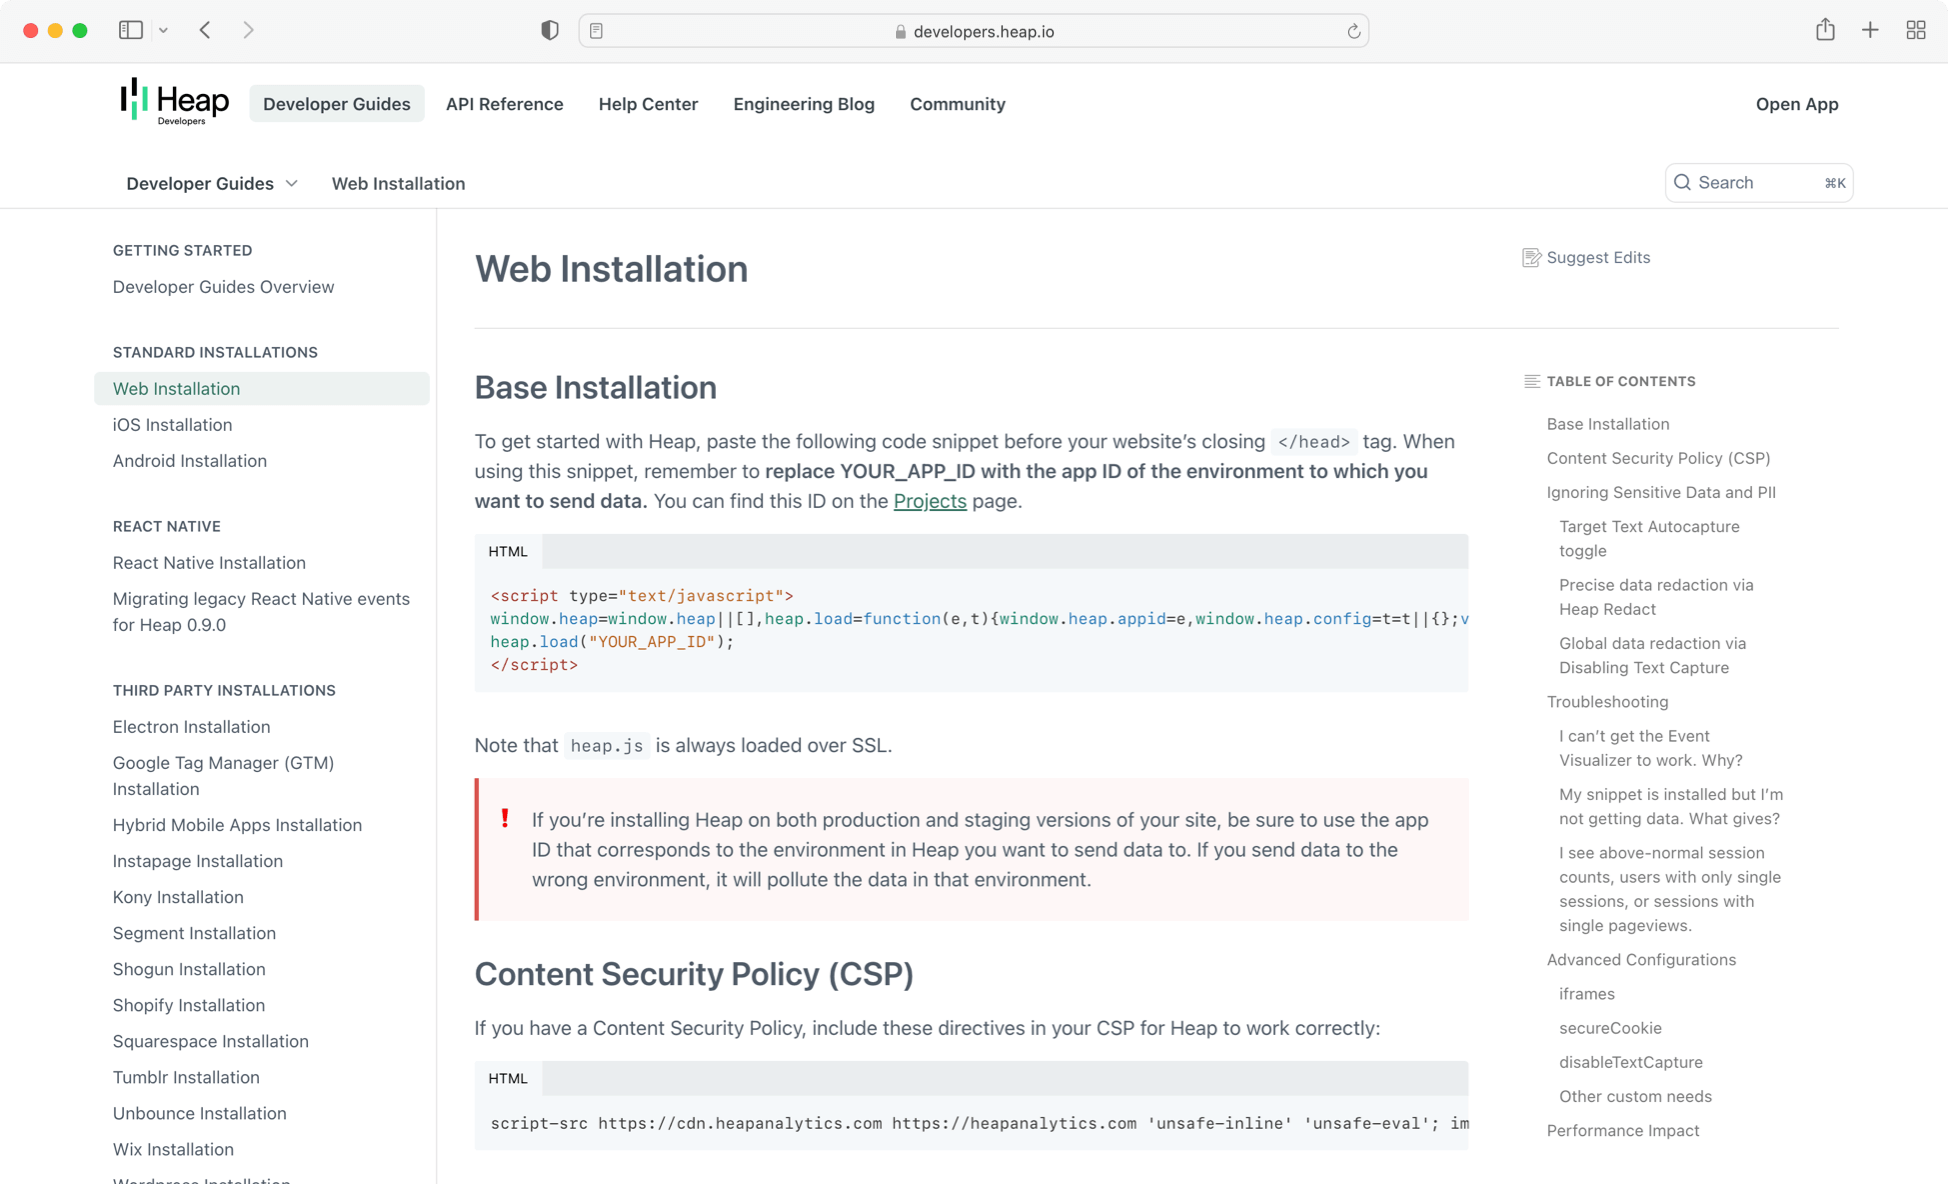Show the tab overview grid icon
Screen dimensions: 1948x1184
click(1915, 30)
